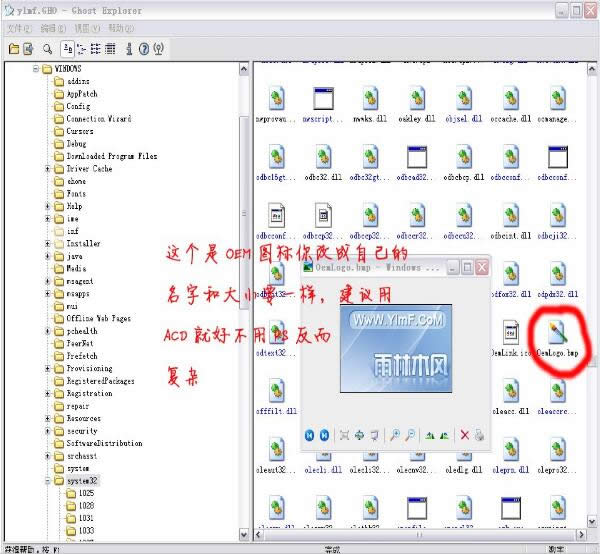Switch to details view mode

point(110,49)
